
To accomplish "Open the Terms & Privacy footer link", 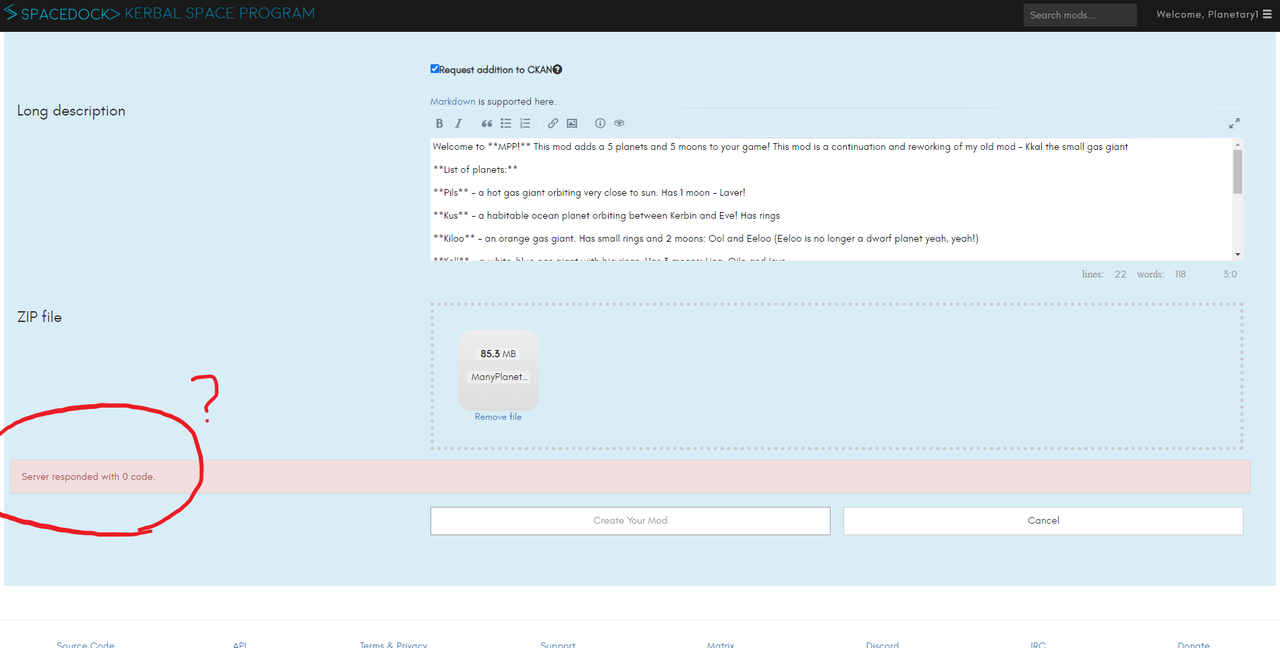I will (x=393, y=645).
